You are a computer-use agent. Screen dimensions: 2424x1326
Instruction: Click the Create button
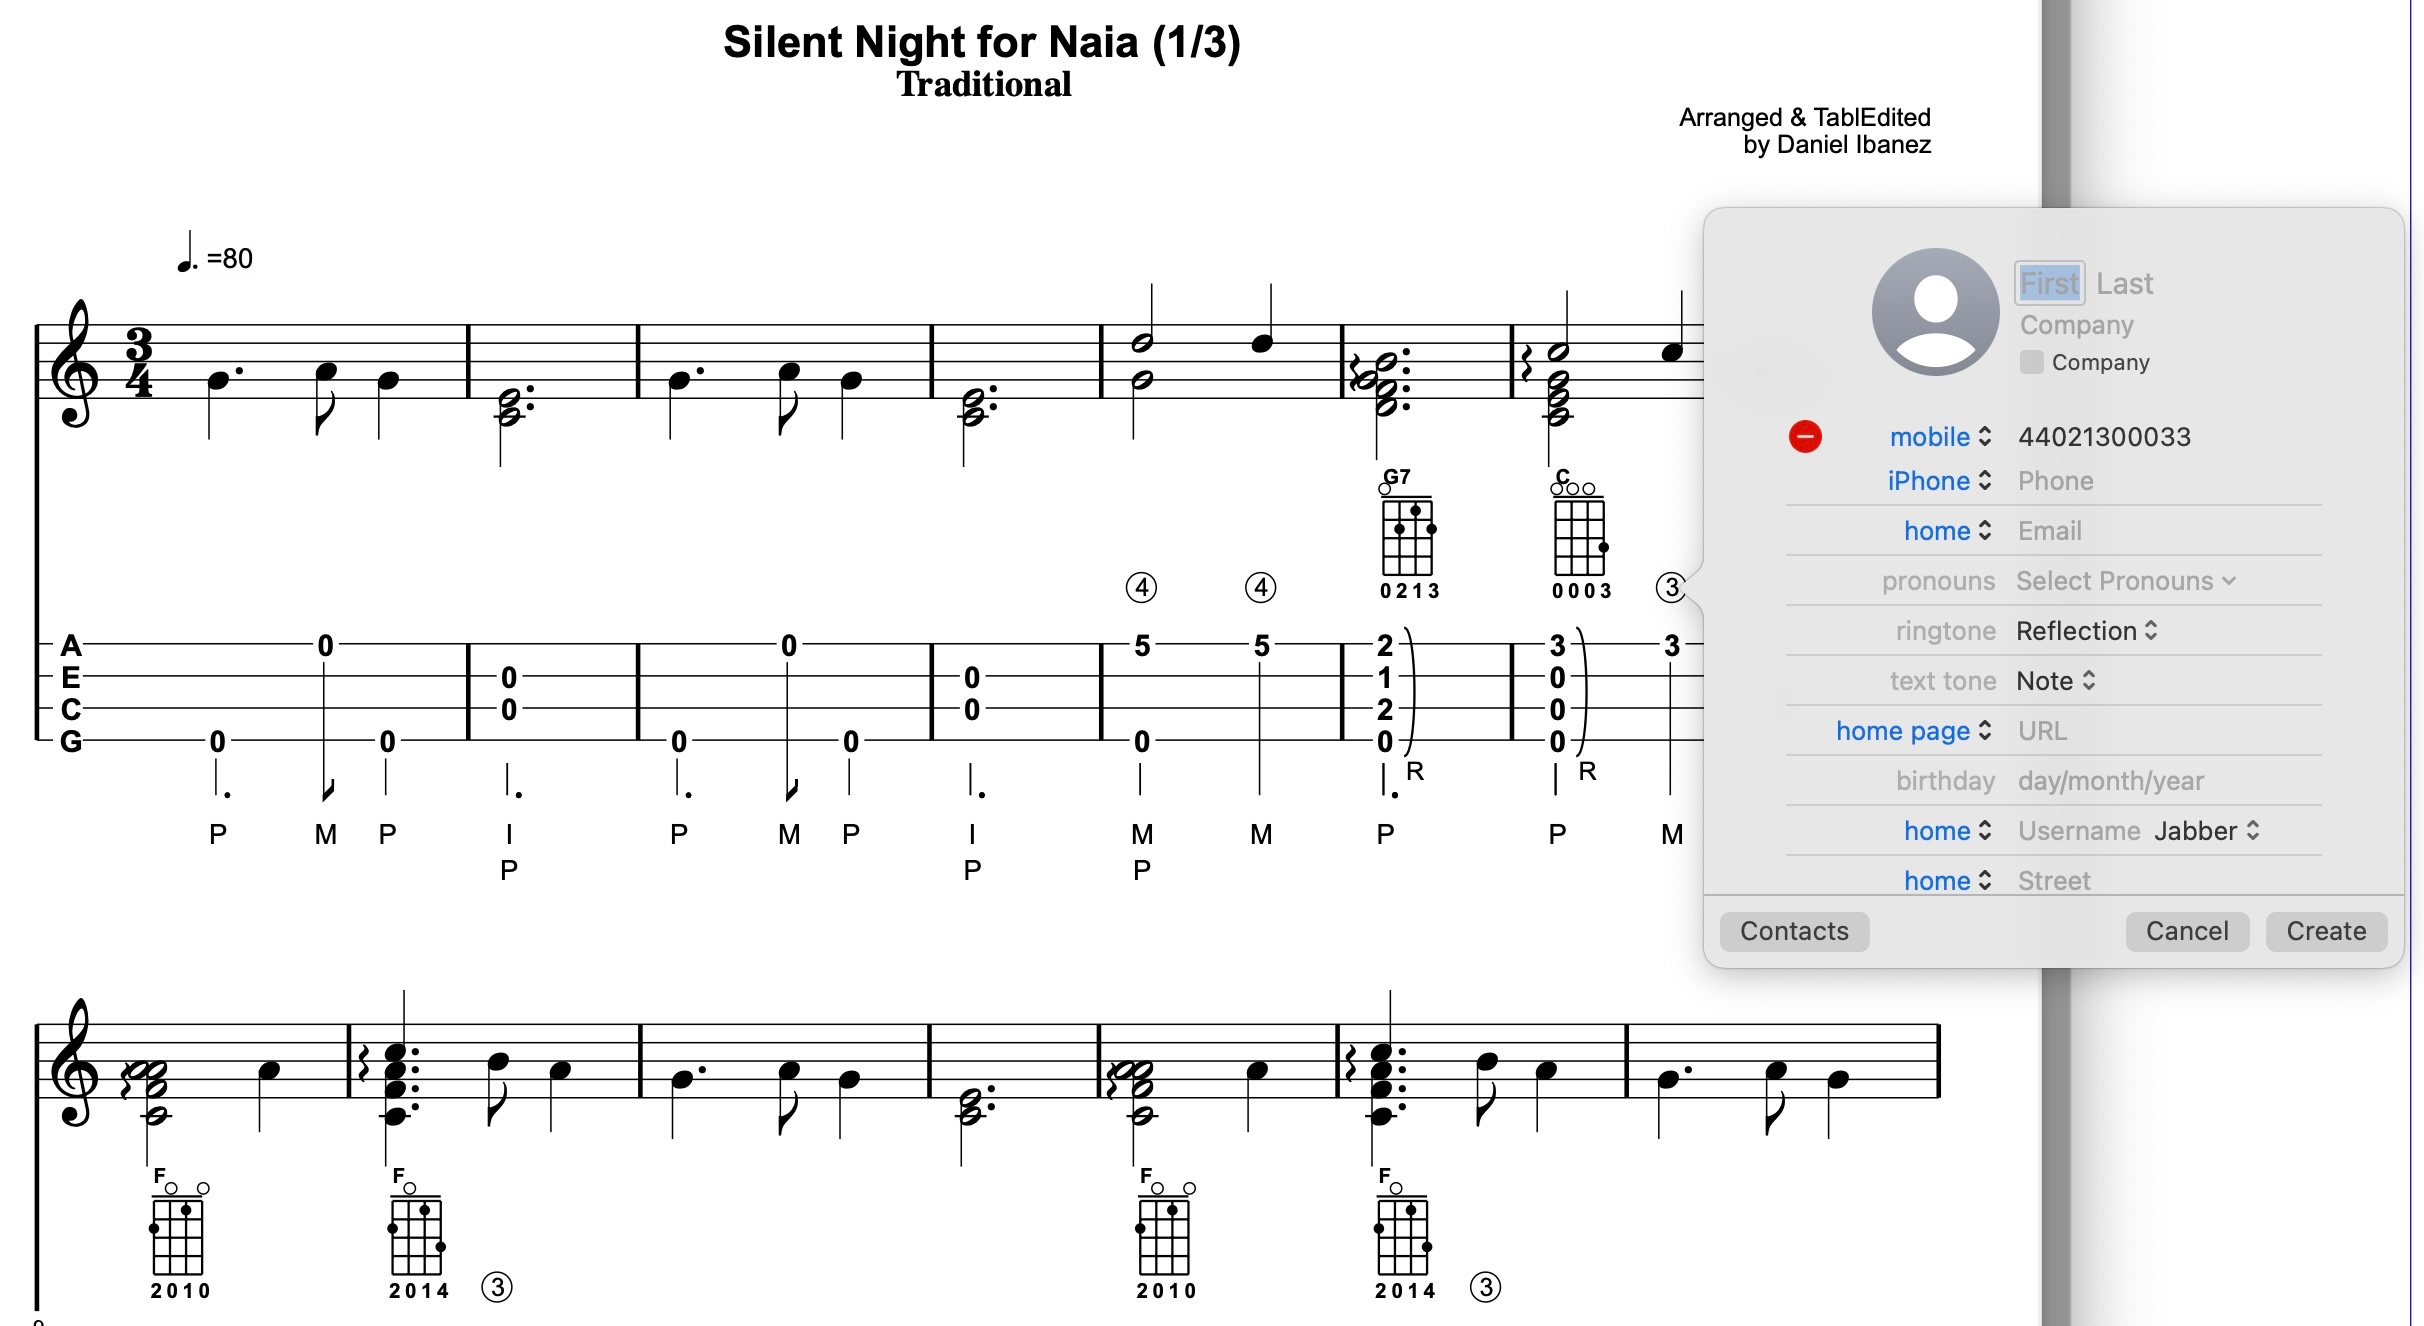click(2324, 931)
